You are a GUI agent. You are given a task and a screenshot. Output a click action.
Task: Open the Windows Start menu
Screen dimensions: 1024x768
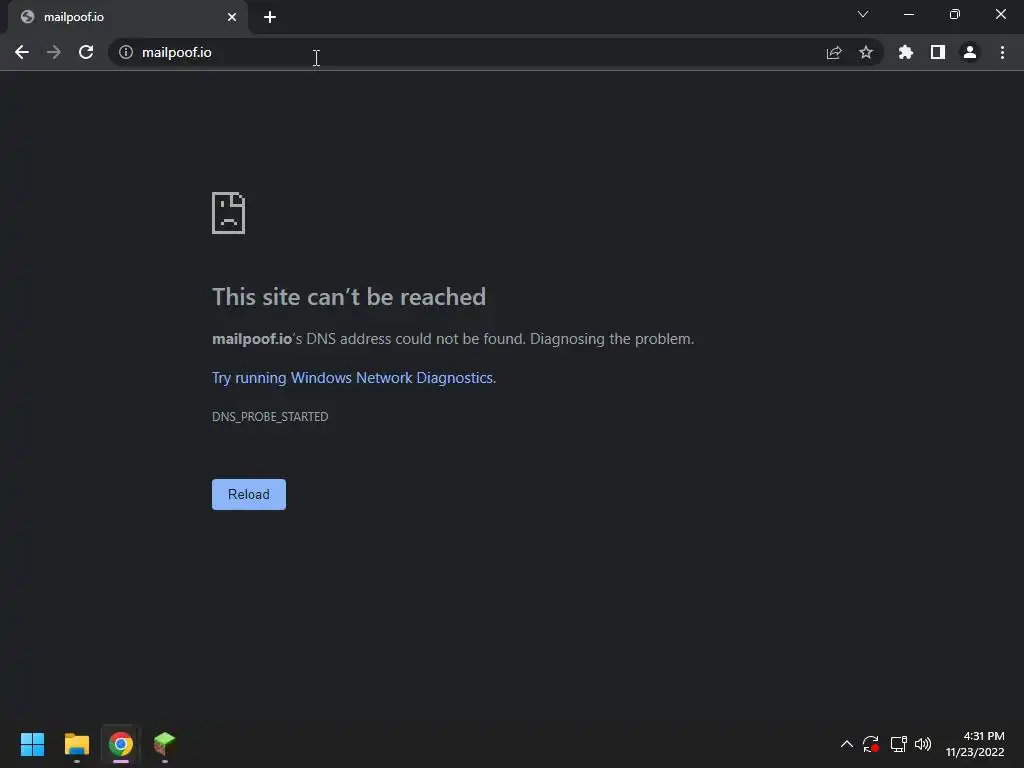[32, 744]
